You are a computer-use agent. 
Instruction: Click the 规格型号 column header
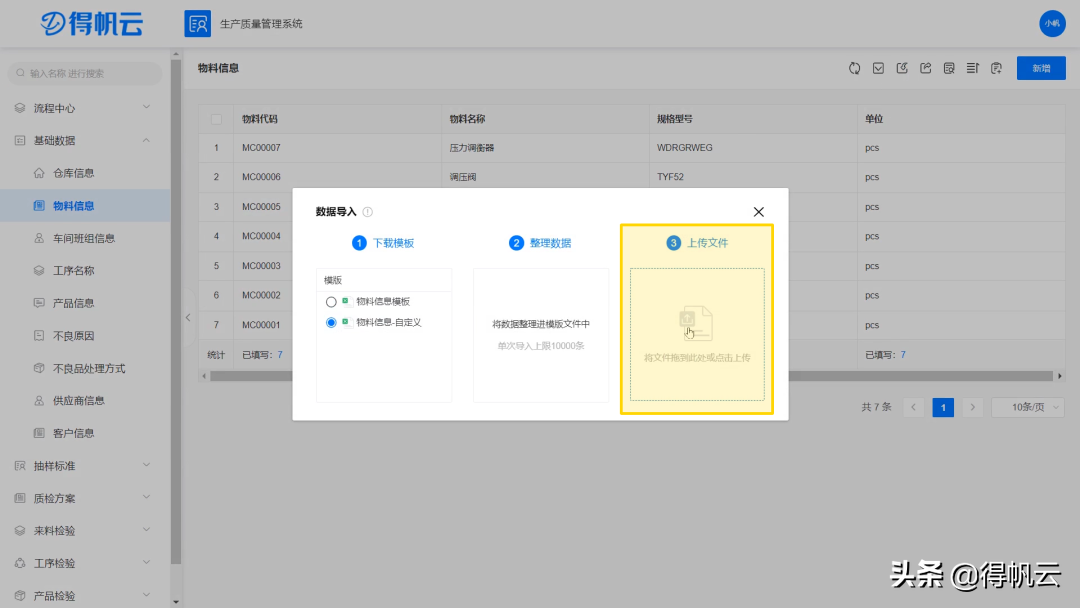675,119
